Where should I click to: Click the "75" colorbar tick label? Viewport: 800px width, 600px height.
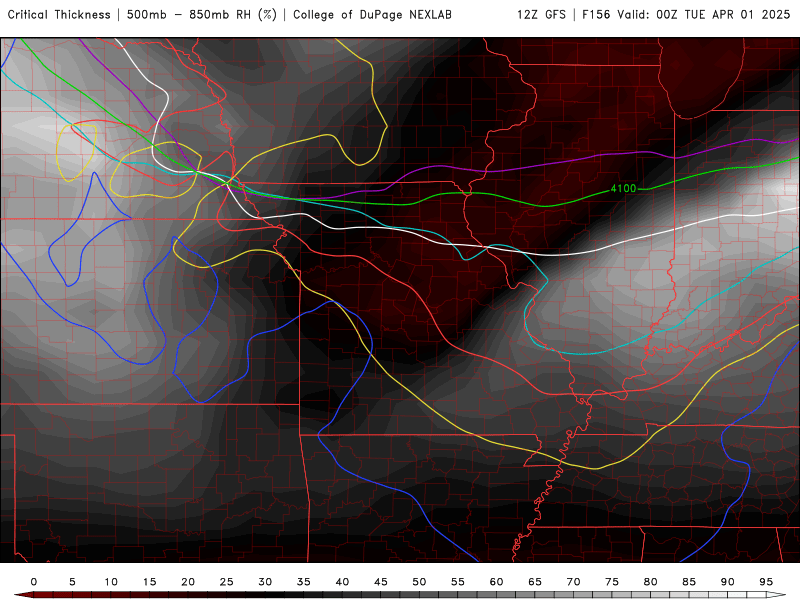click(x=612, y=582)
